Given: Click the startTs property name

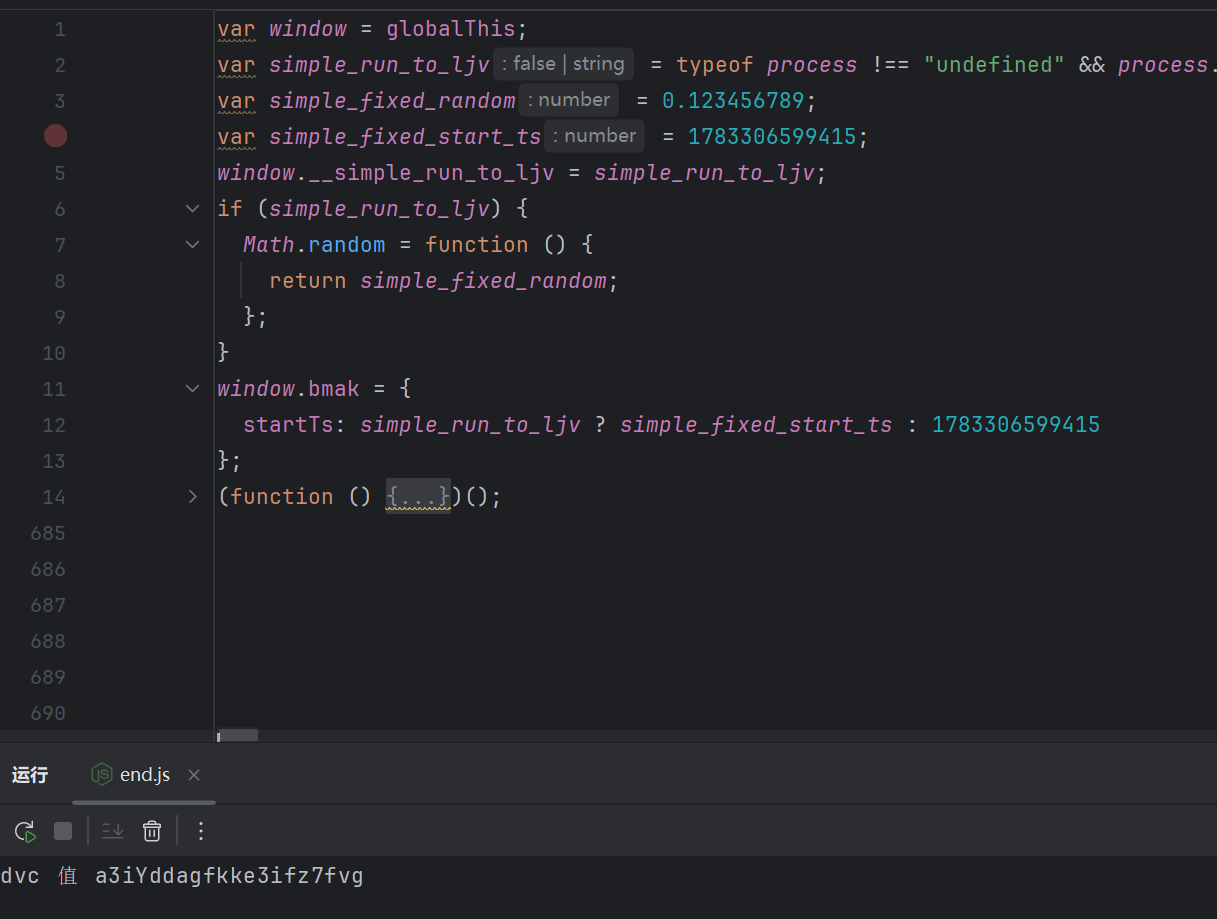Looking at the screenshot, I should pyautogui.click(x=289, y=425).
